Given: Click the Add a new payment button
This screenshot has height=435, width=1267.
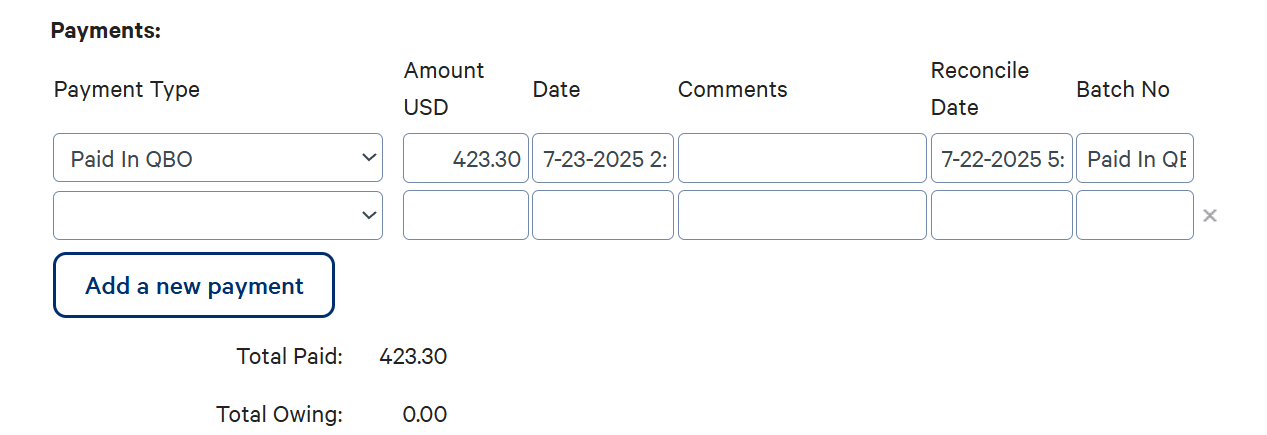Looking at the screenshot, I should (193, 285).
